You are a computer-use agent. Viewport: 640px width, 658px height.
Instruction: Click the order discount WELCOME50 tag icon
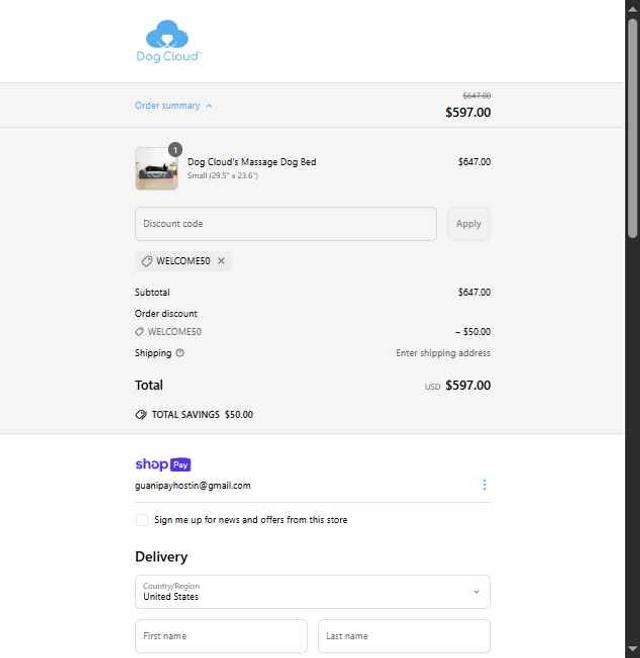point(139,332)
